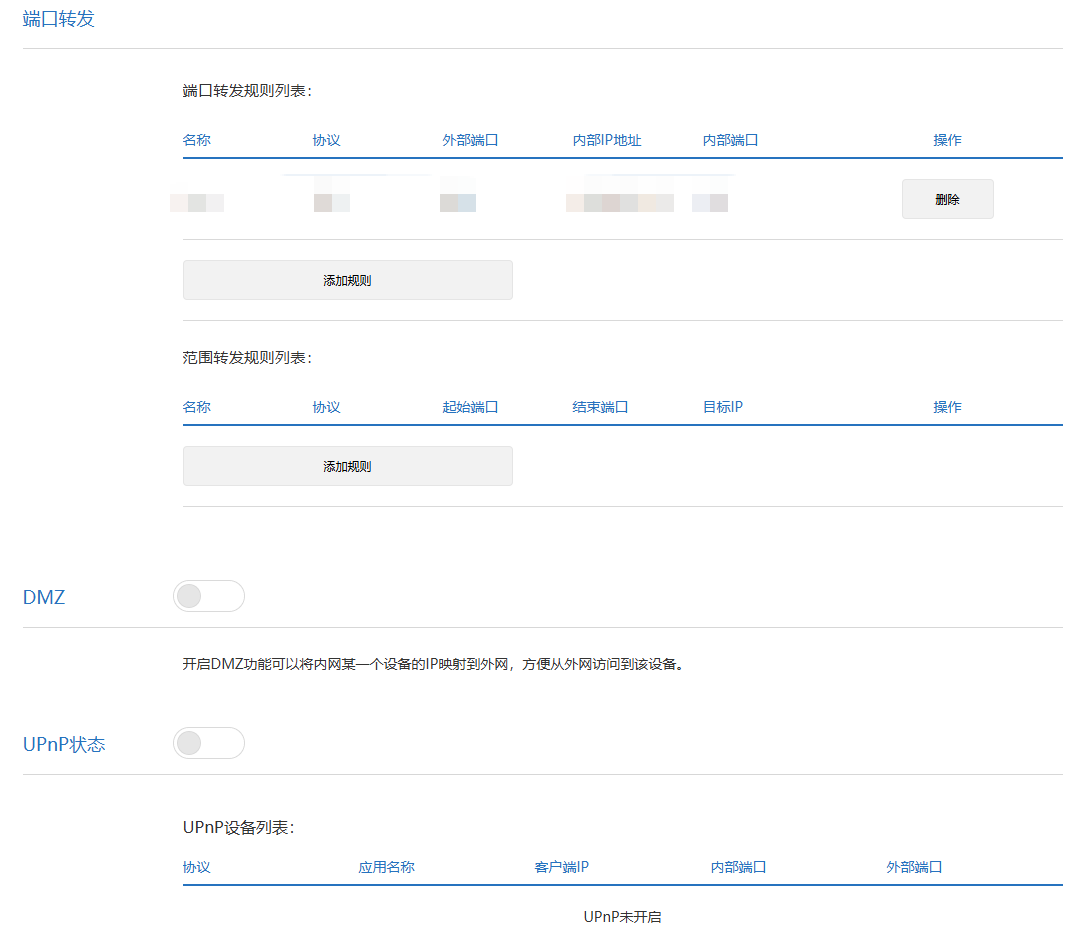Click the UPnP未开启 status message
The height and width of the screenshot is (938, 1076).
pos(622,917)
